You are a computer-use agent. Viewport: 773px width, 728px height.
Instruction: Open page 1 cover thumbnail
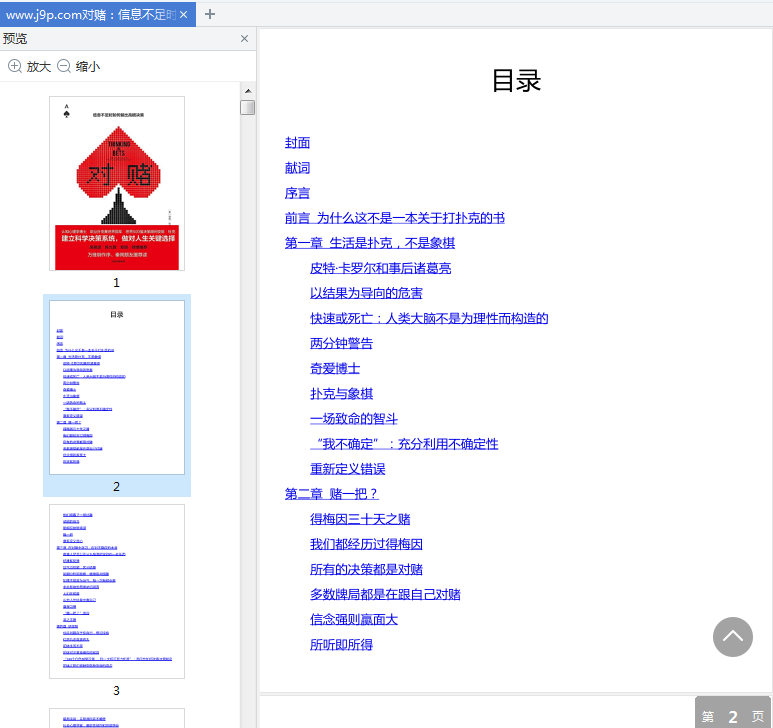point(117,183)
